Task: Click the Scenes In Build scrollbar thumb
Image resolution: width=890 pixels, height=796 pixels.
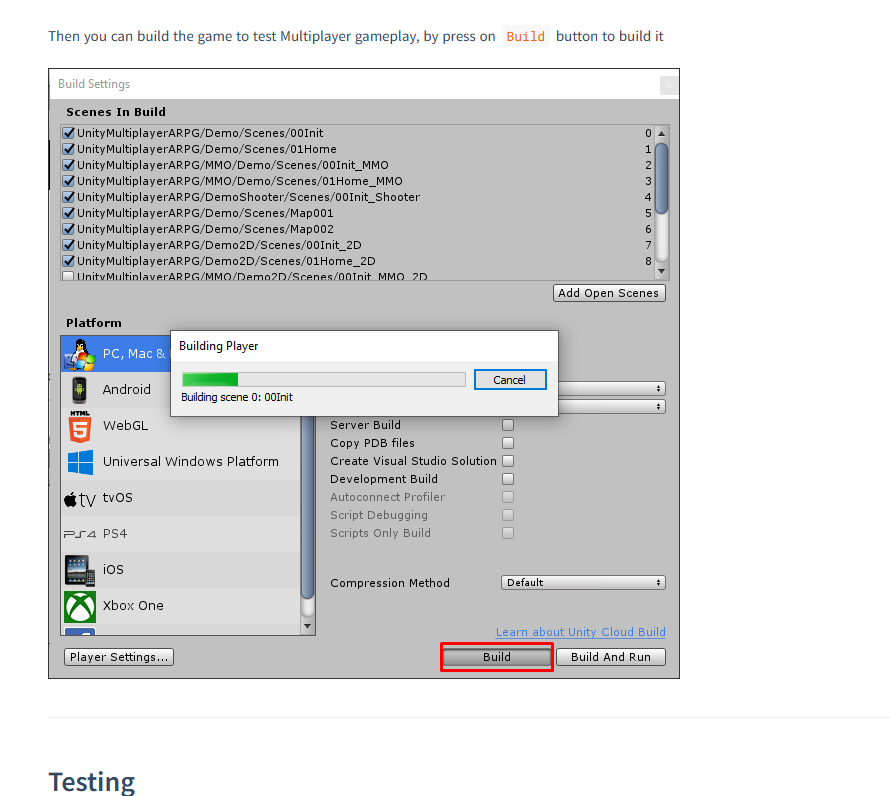Action: click(661, 178)
